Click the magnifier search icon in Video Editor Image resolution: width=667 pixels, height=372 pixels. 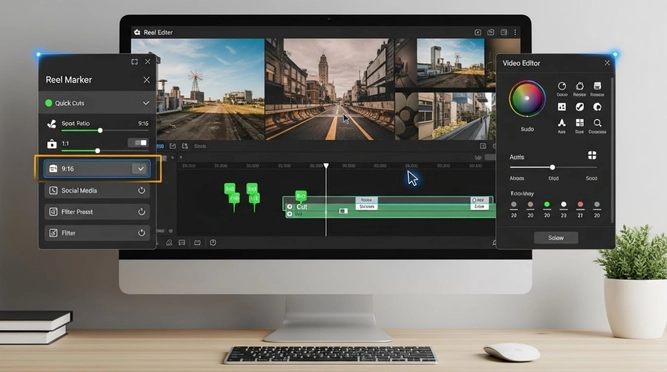coord(597,123)
